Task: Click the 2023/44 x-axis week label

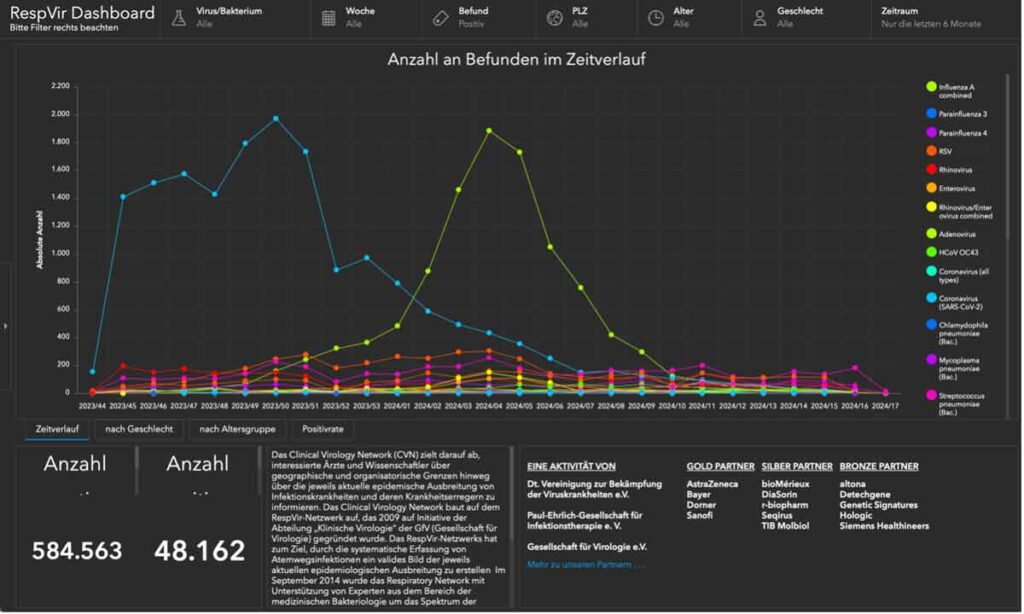Action: (x=92, y=406)
